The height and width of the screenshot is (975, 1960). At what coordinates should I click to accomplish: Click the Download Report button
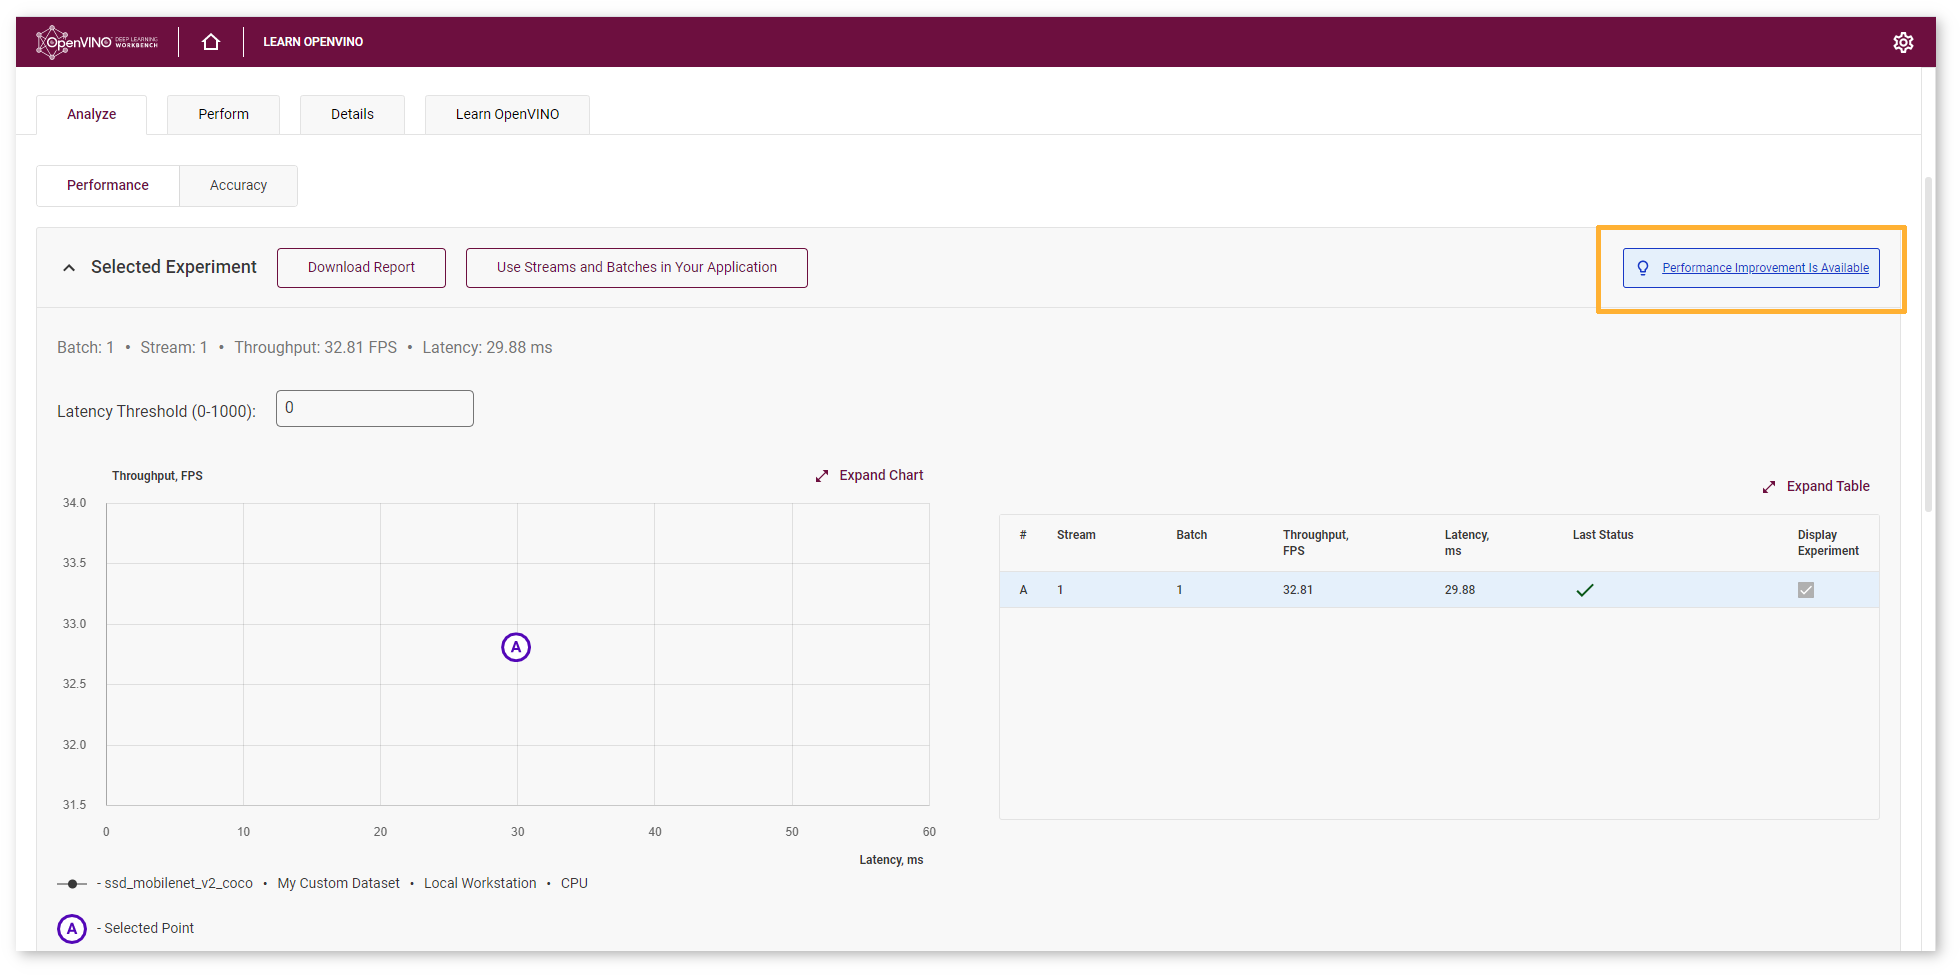pos(361,268)
